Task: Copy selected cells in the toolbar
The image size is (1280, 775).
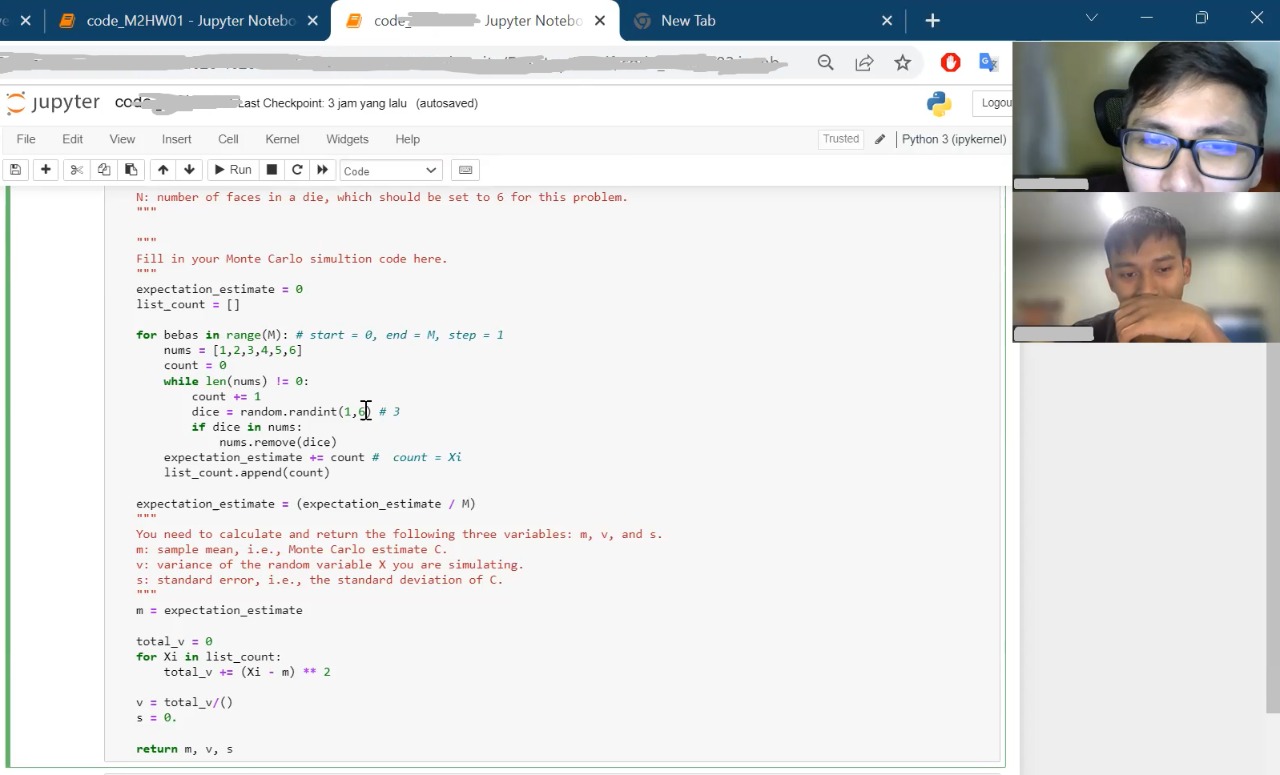Action: point(103,170)
